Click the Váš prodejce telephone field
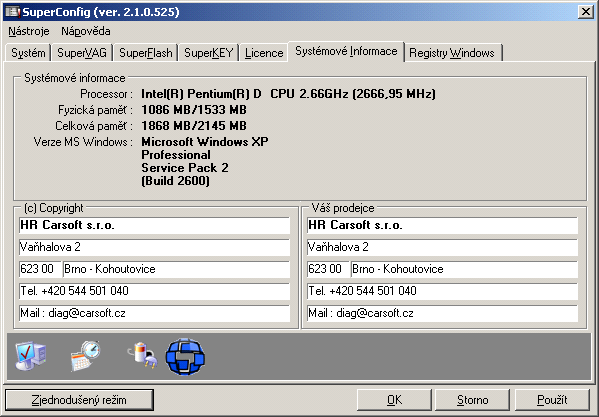 [x=442, y=291]
